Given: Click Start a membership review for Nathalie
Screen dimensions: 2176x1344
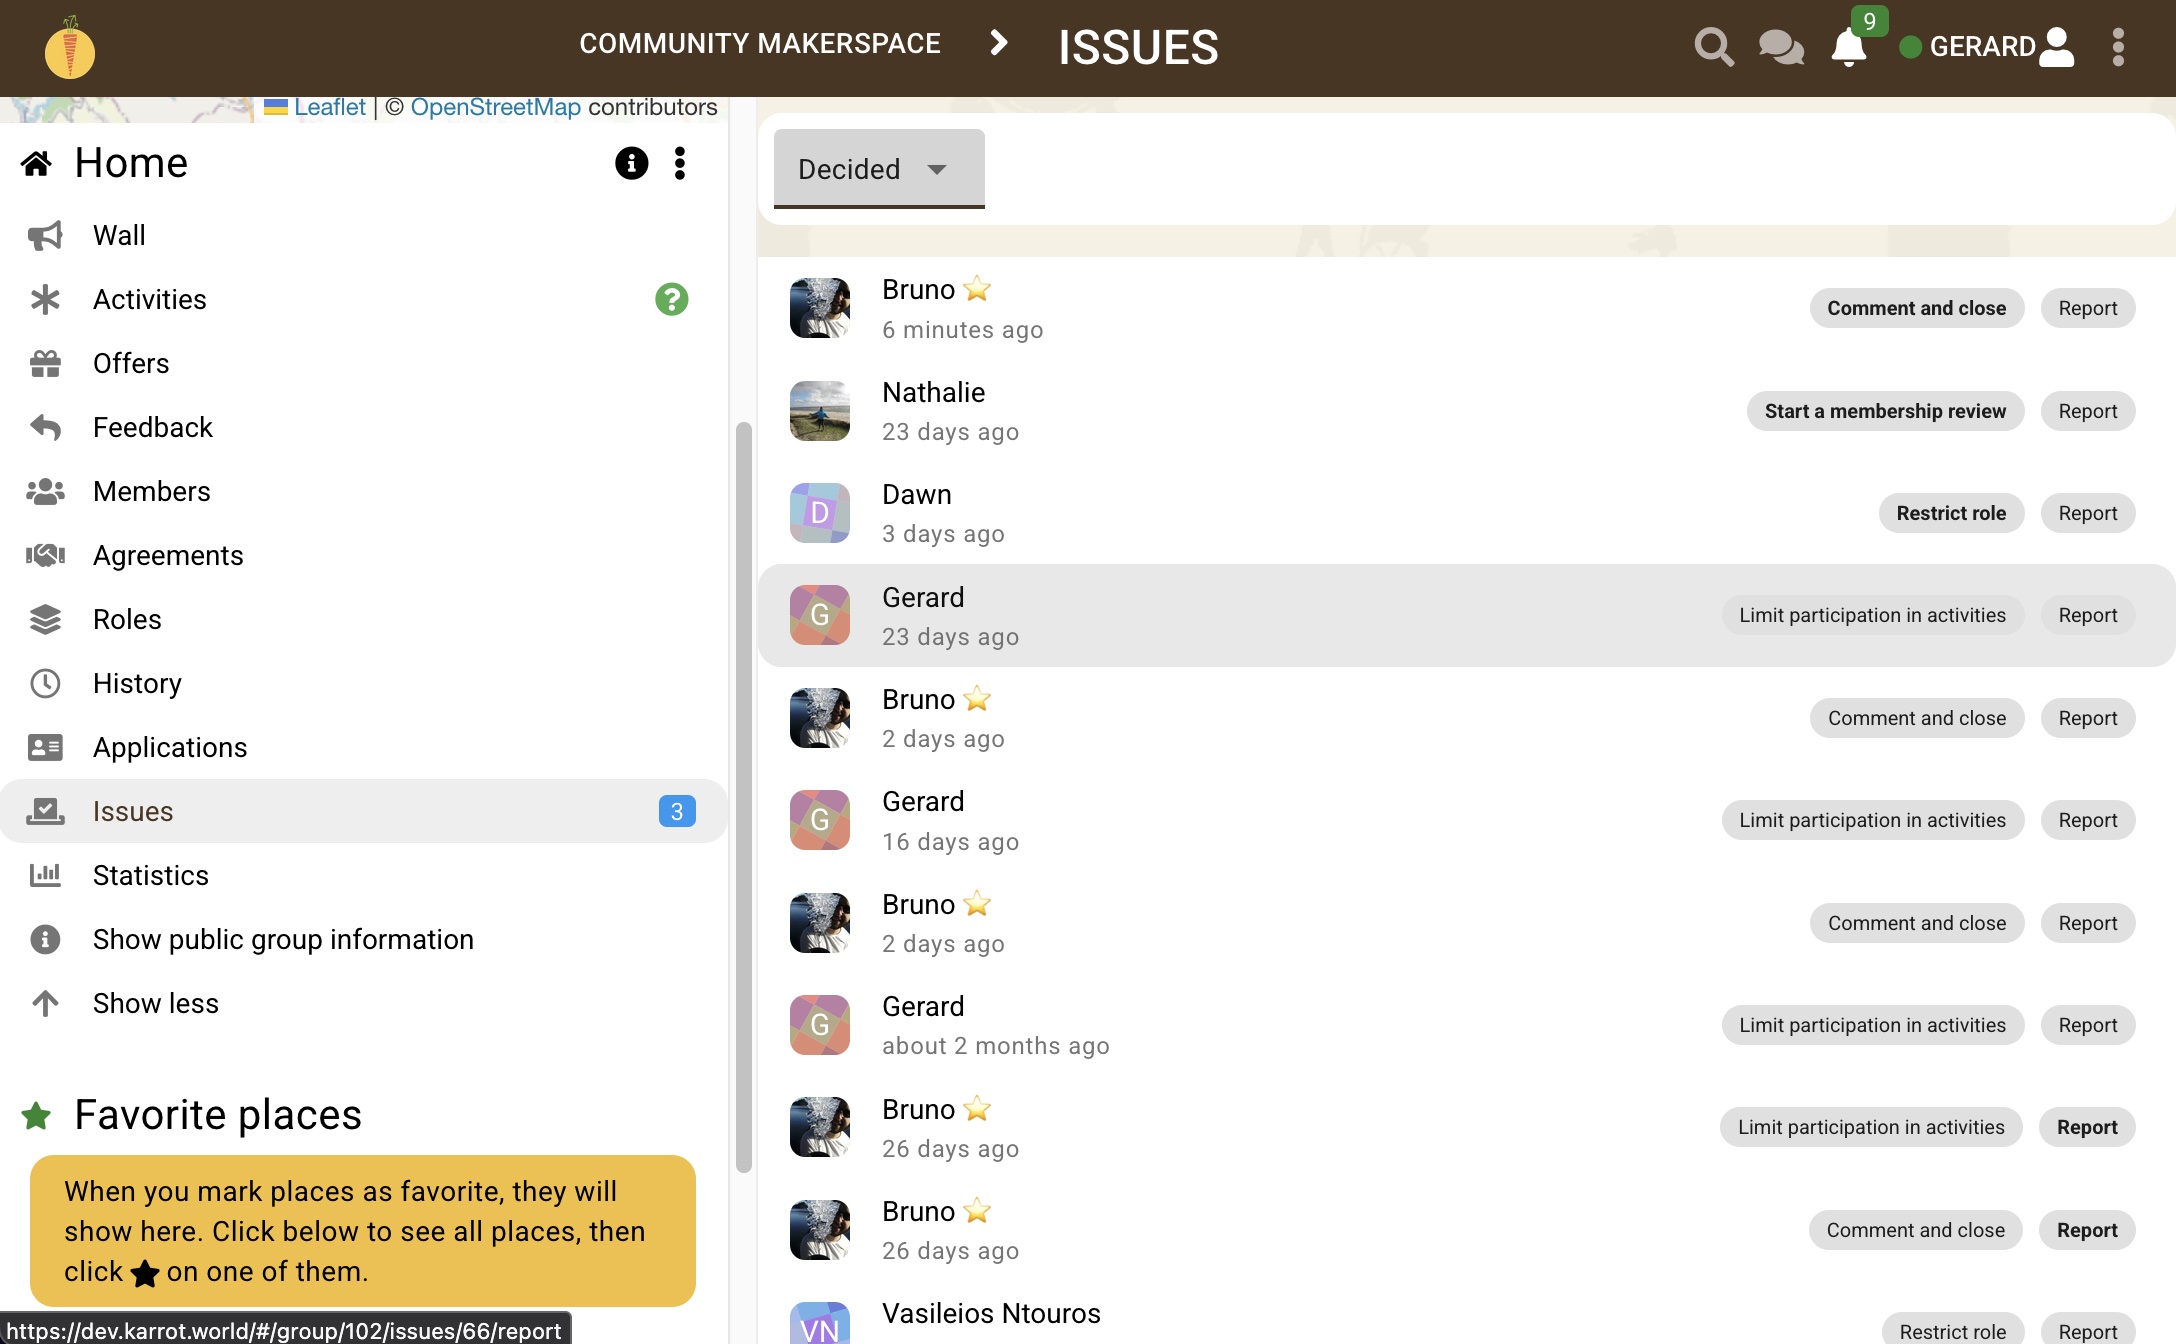Looking at the screenshot, I should coord(1885,411).
